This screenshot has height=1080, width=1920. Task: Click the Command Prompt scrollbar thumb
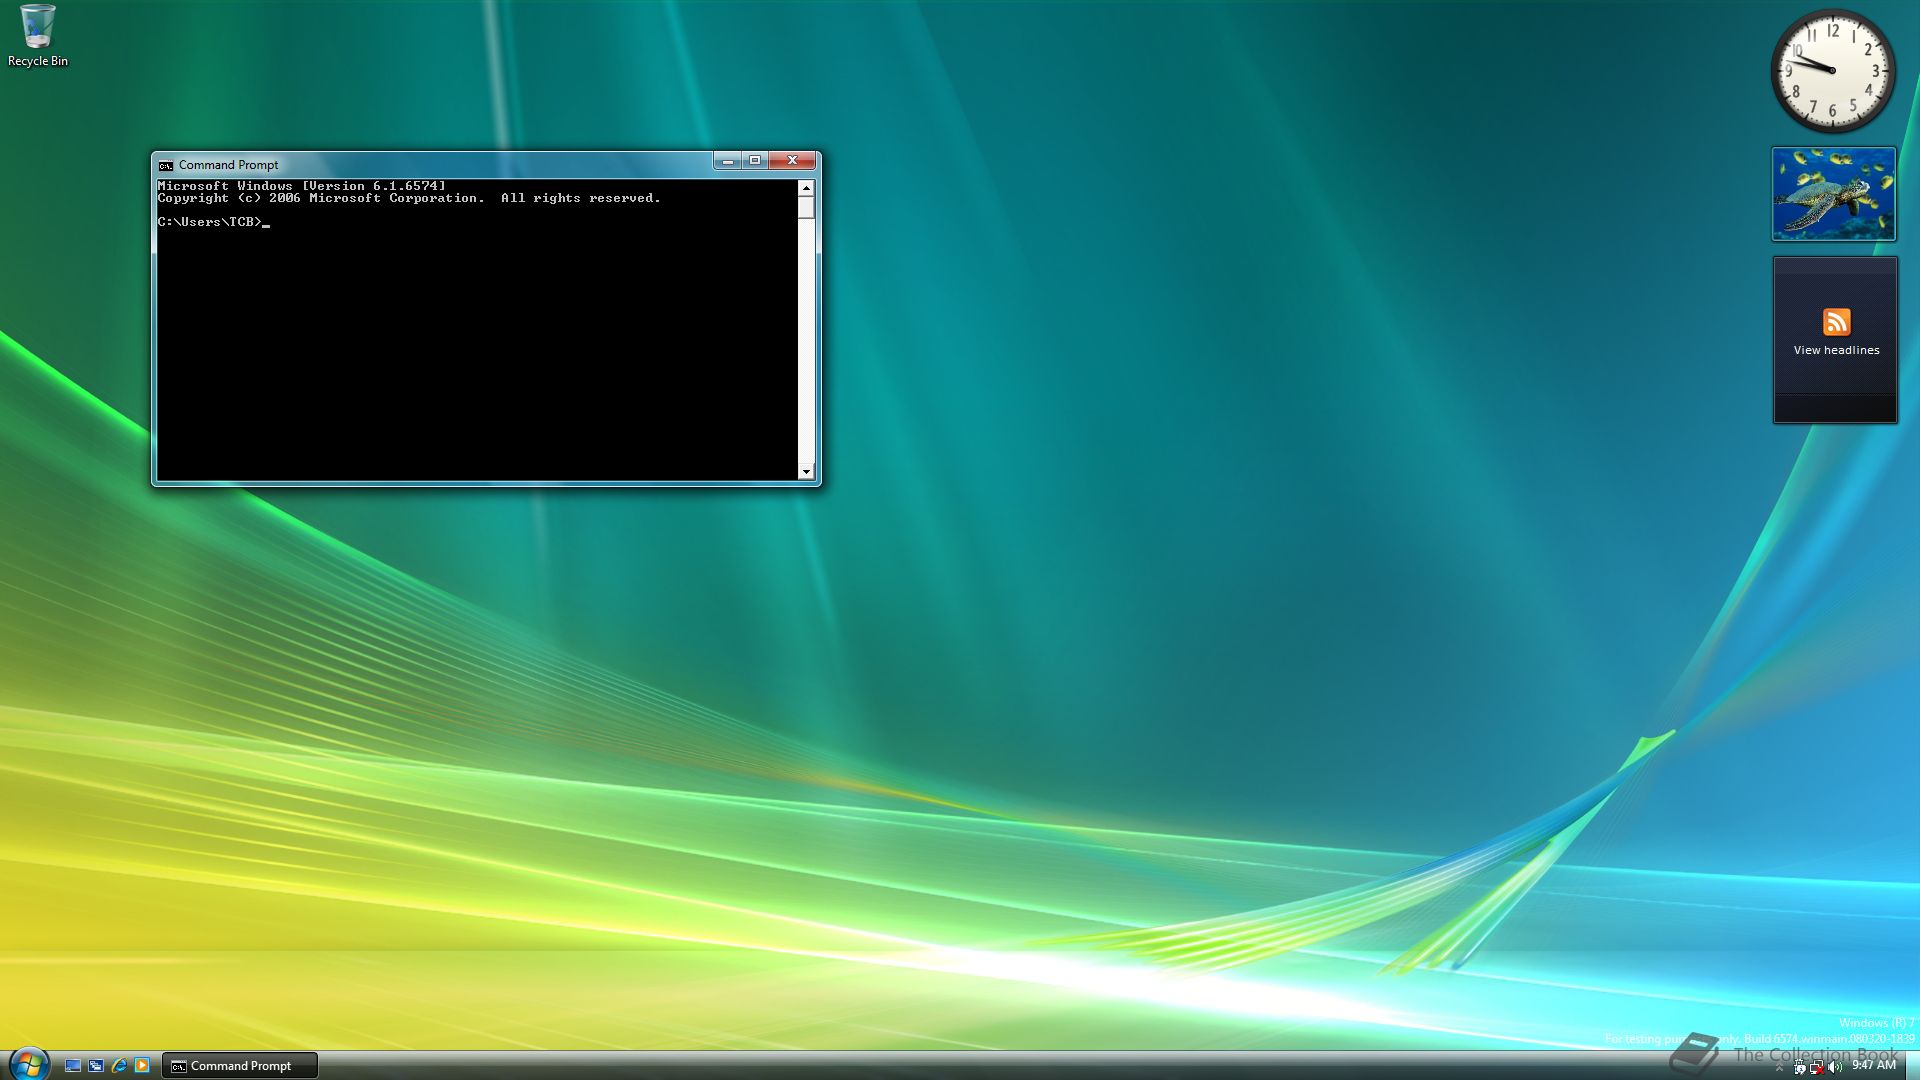click(x=806, y=207)
